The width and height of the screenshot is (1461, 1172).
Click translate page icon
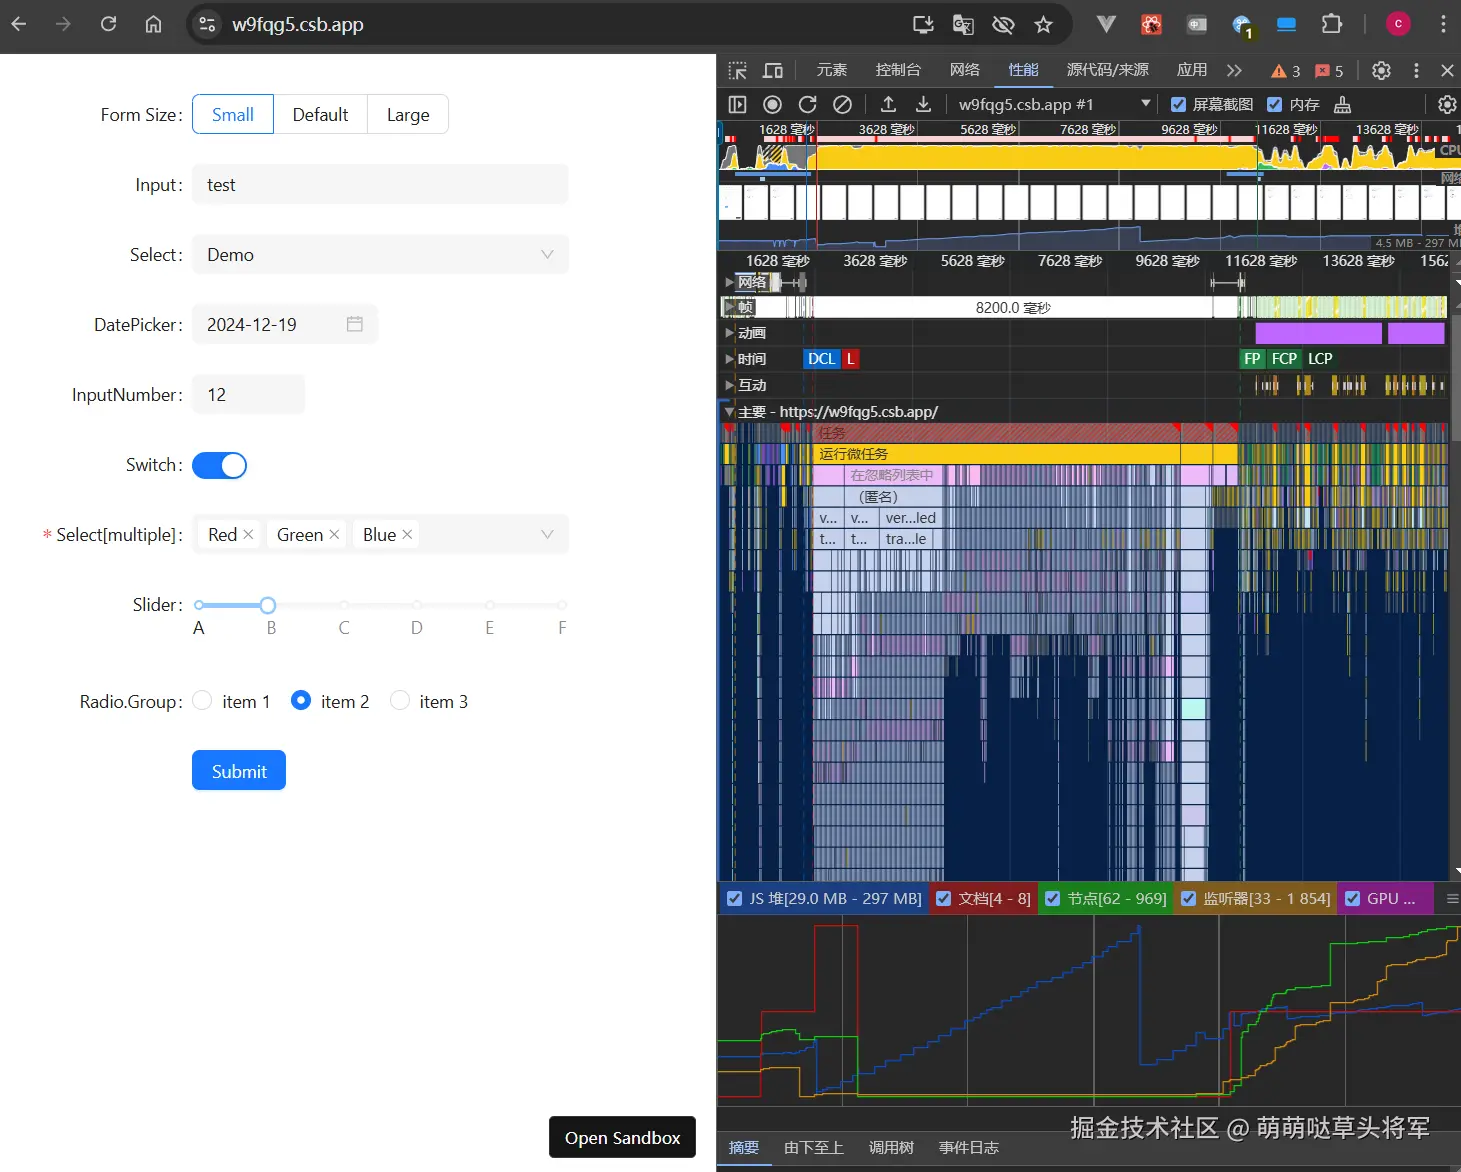point(963,24)
